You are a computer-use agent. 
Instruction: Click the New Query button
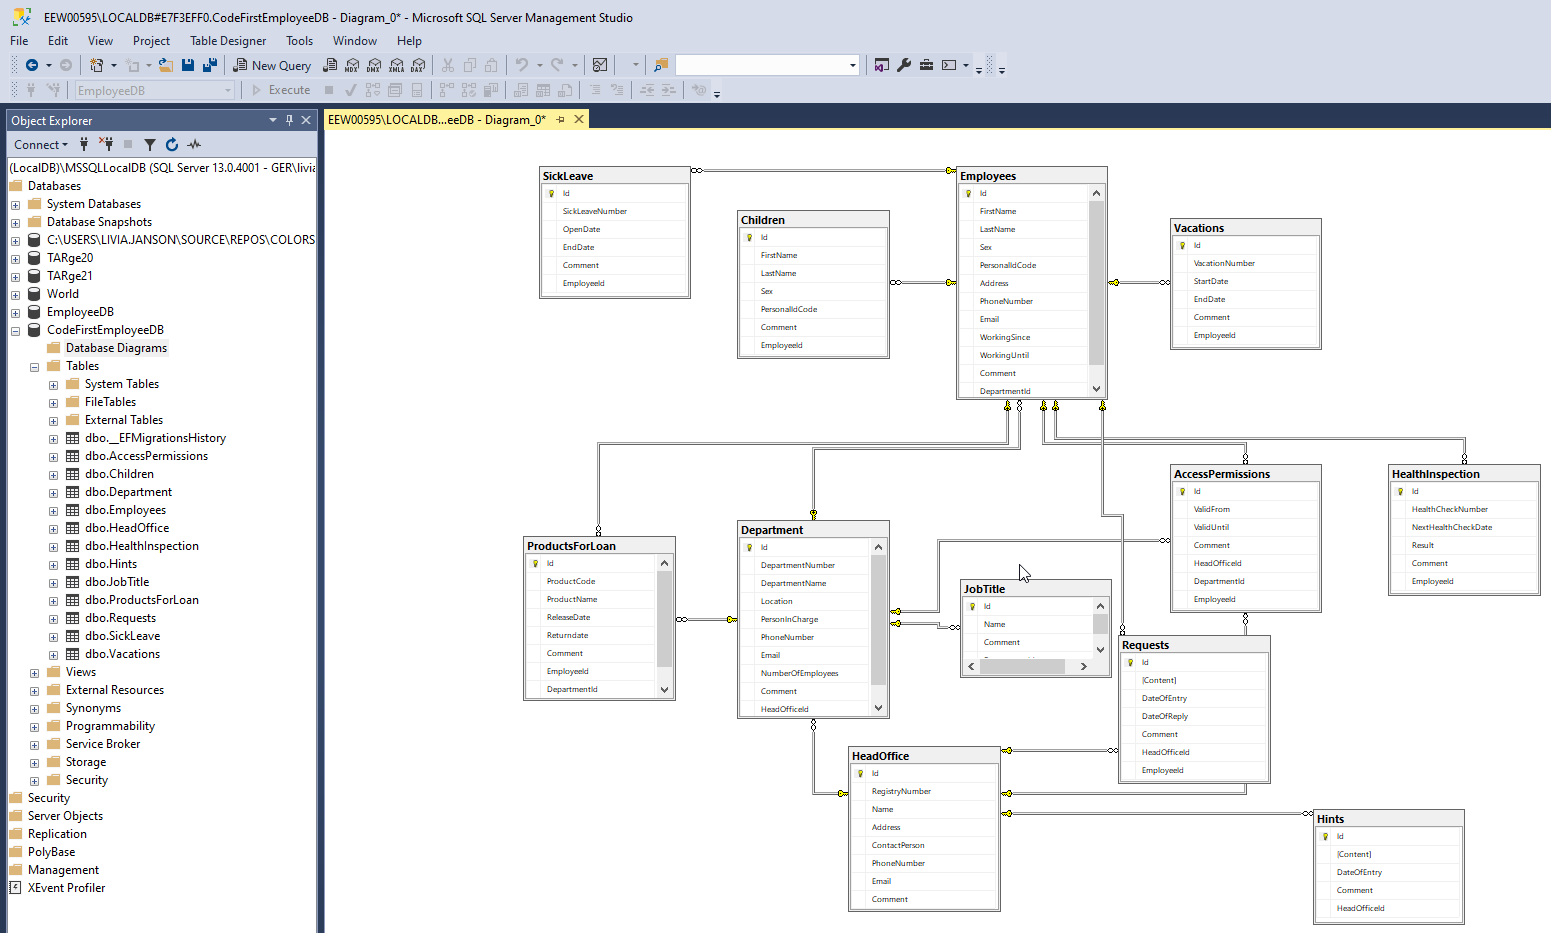[x=272, y=65]
